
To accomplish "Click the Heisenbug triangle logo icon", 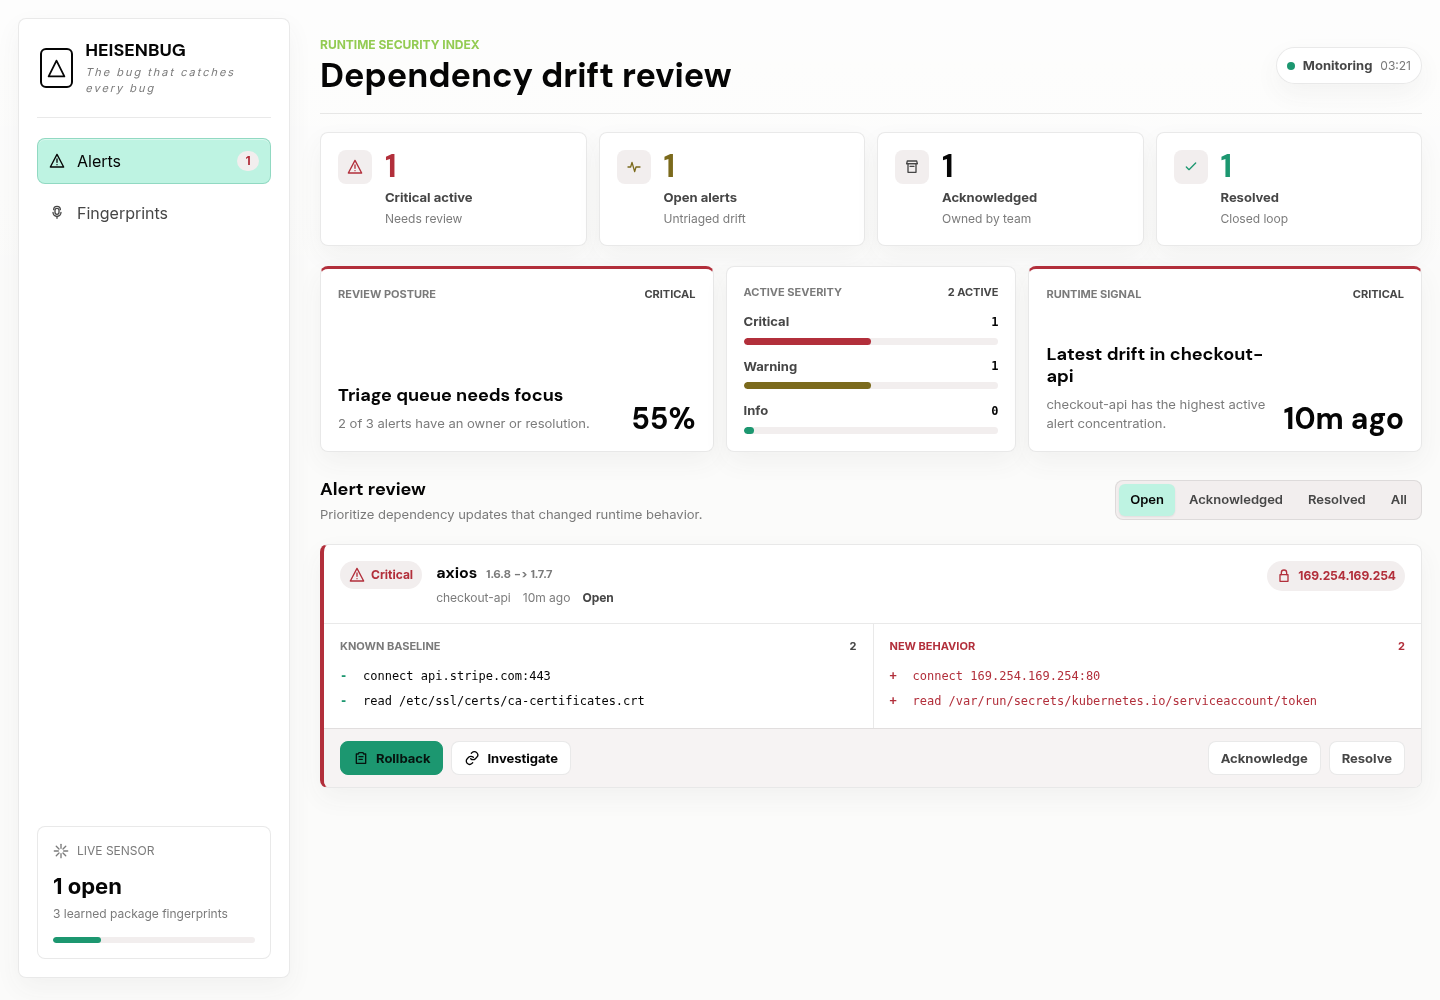I will tap(56, 68).
